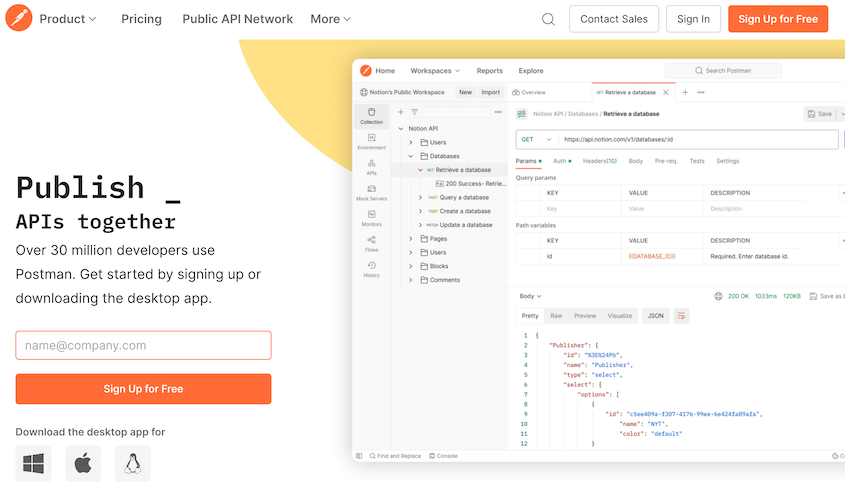Open APIs in the app sidebar

[371, 167]
